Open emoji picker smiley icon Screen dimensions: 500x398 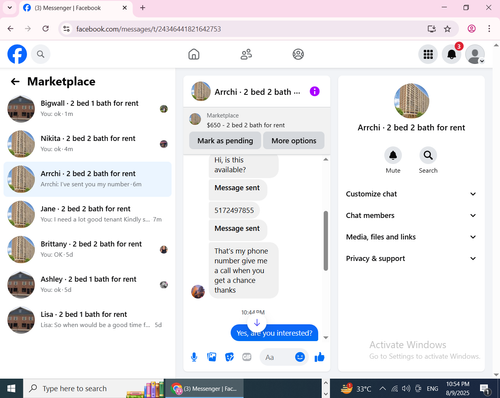coord(300,357)
